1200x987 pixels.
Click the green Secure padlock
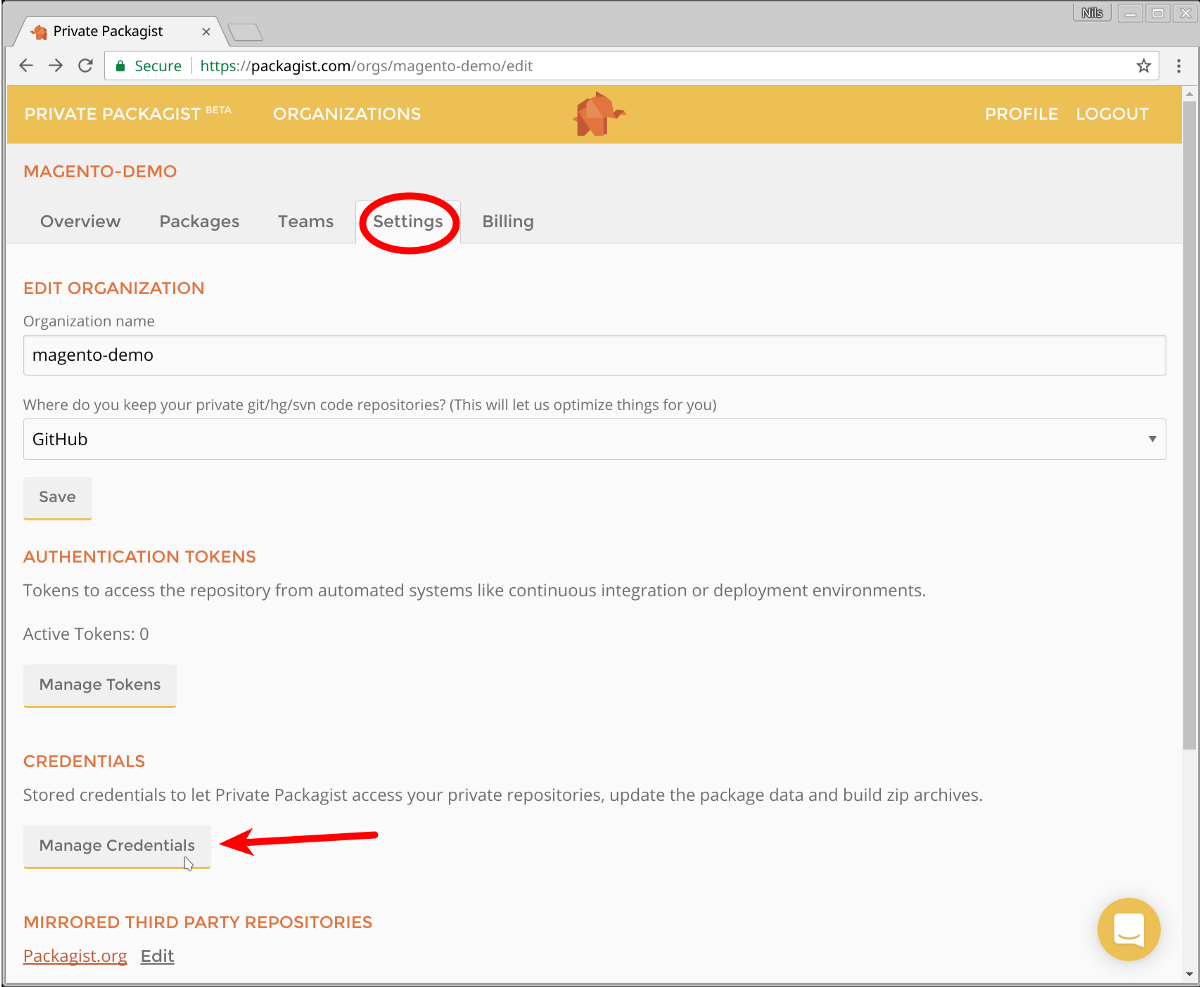(x=120, y=66)
